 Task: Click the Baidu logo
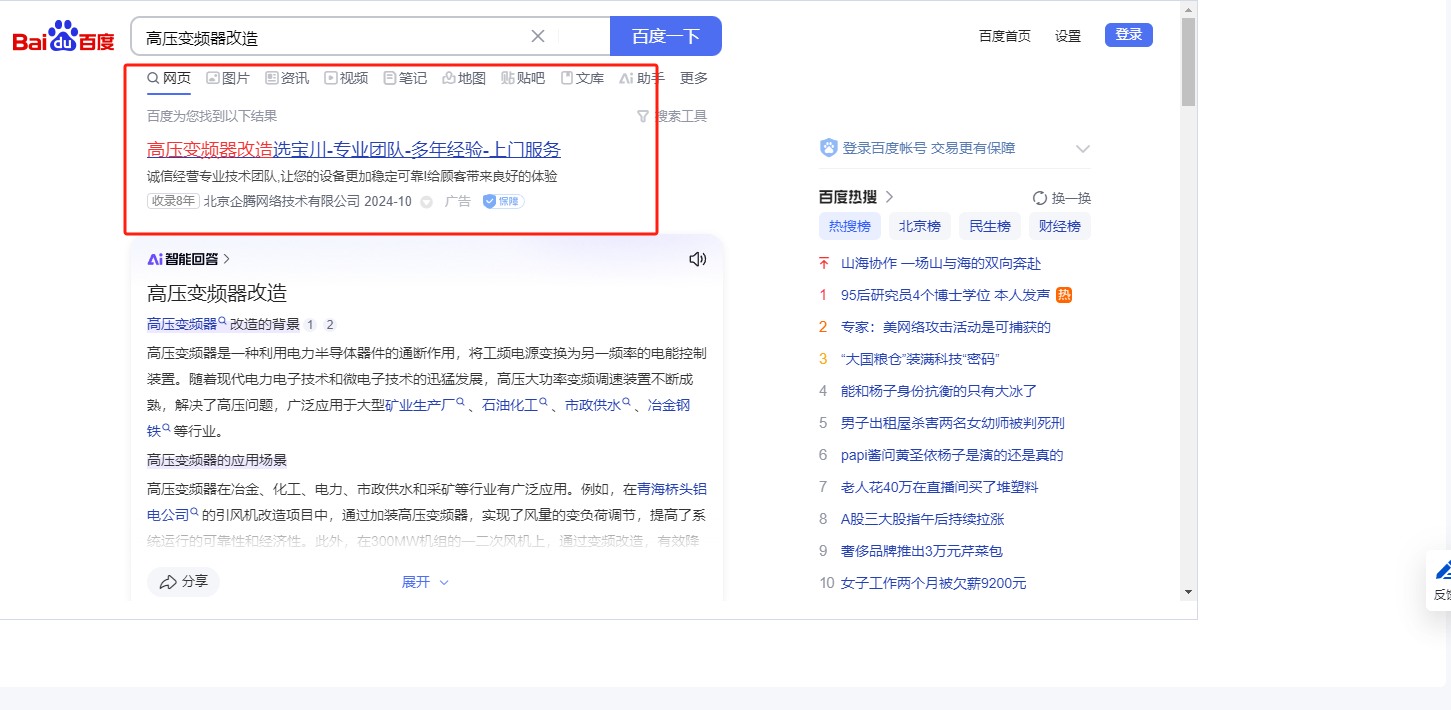point(63,38)
